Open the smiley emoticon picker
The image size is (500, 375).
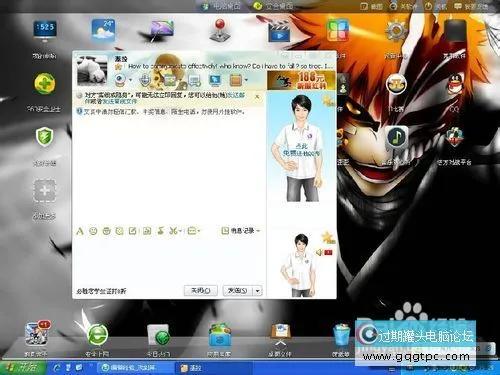93,231
